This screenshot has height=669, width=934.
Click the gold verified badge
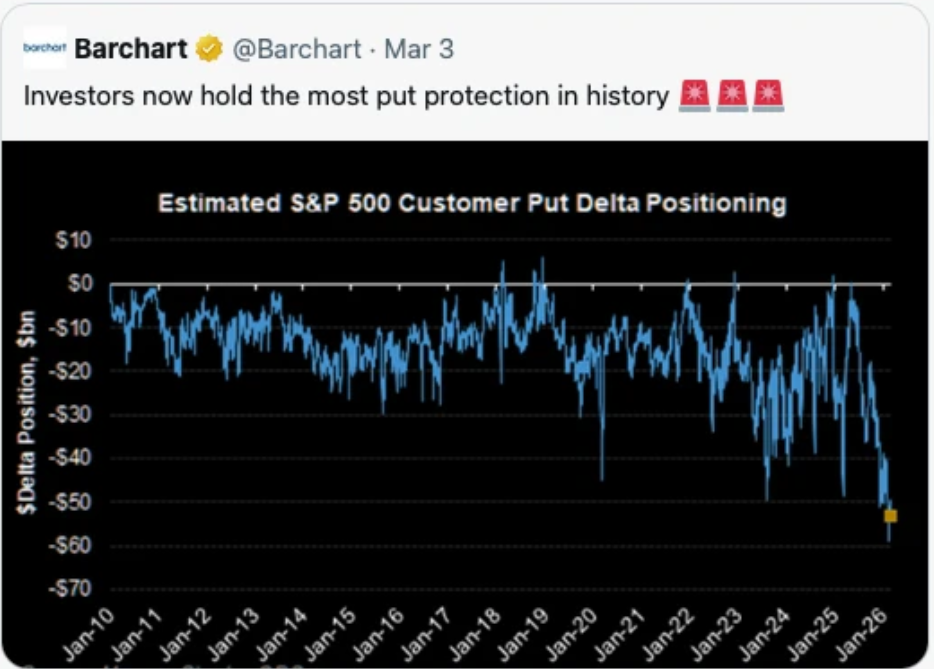(209, 48)
